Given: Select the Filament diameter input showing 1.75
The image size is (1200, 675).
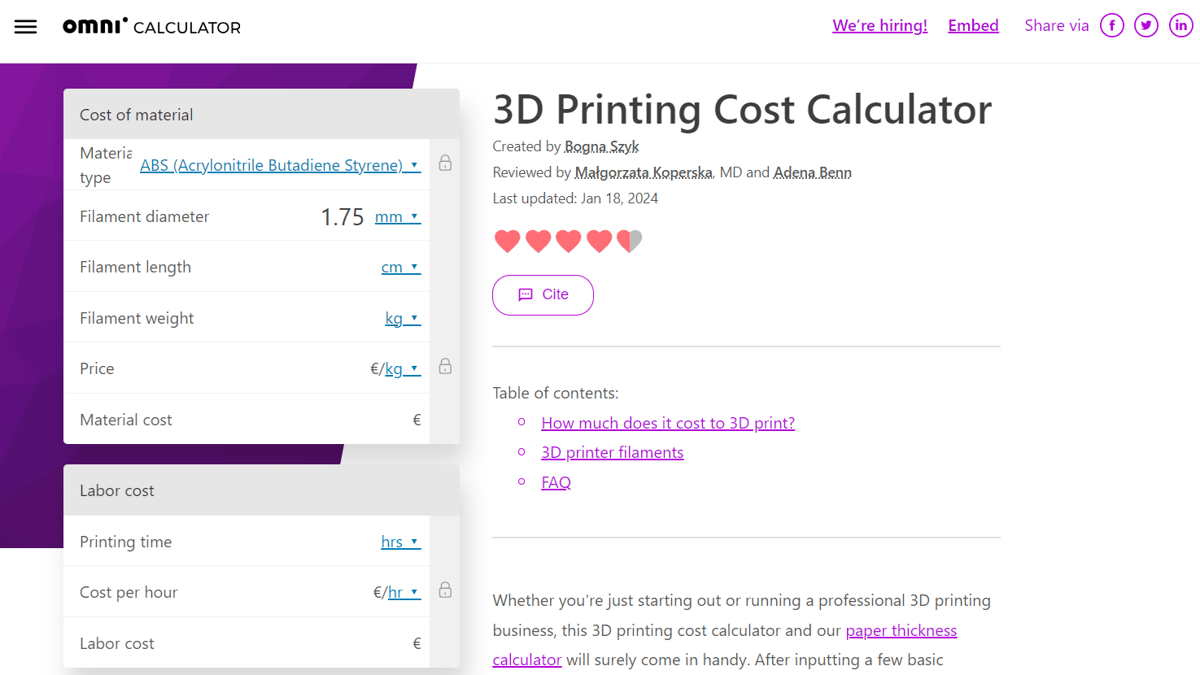Looking at the screenshot, I should pyautogui.click(x=342, y=216).
